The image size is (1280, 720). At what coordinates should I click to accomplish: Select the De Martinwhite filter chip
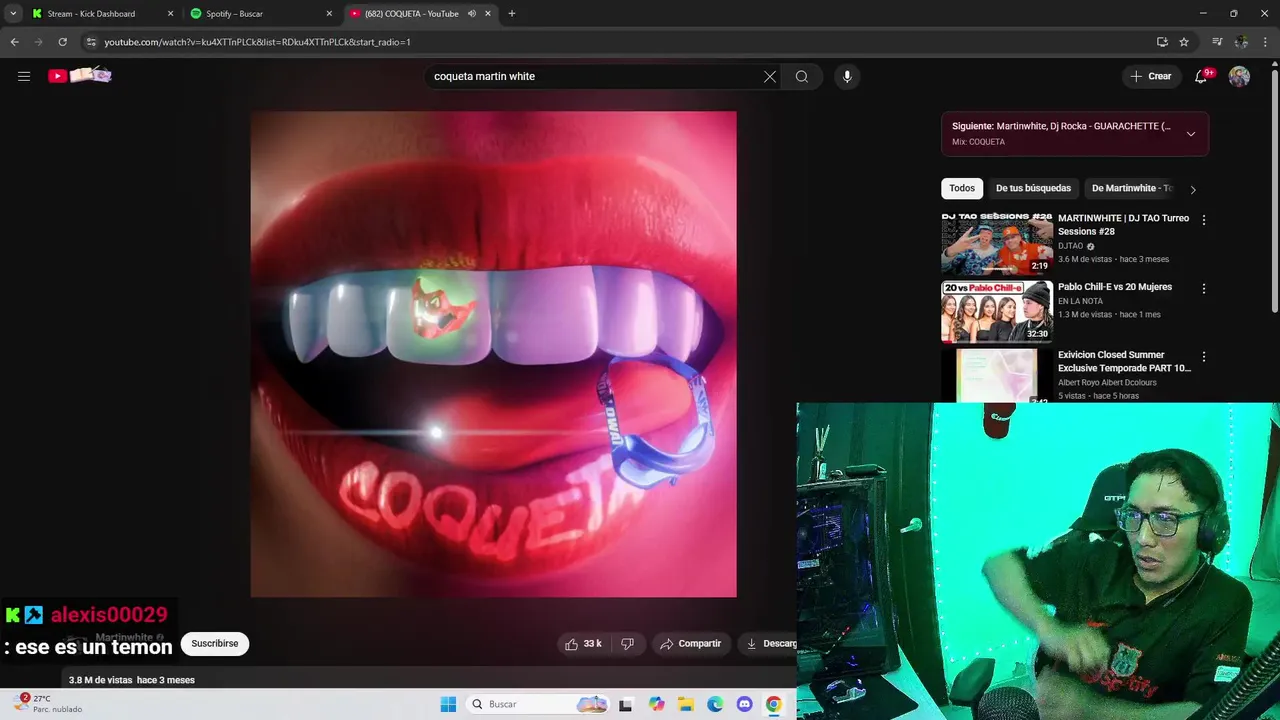click(x=1131, y=188)
